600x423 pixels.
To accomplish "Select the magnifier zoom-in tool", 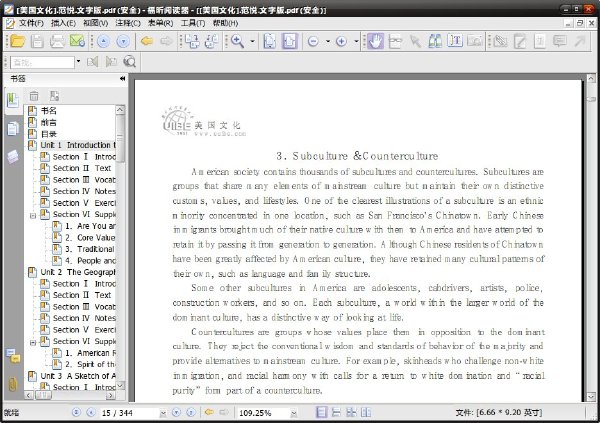I will 238,41.
